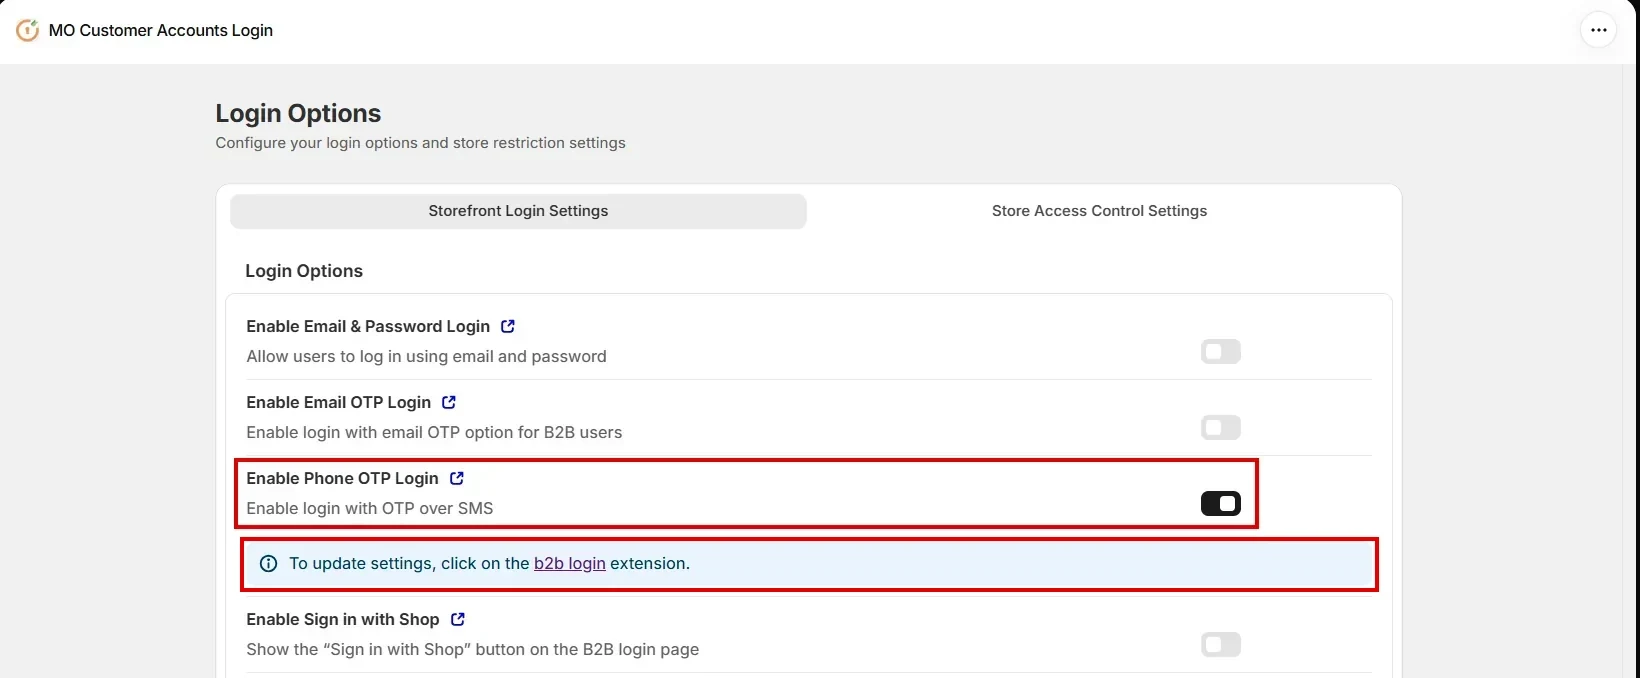1640x678 pixels.
Task: Click 'Allow users to log in using email and password'
Action: click(x=426, y=356)
